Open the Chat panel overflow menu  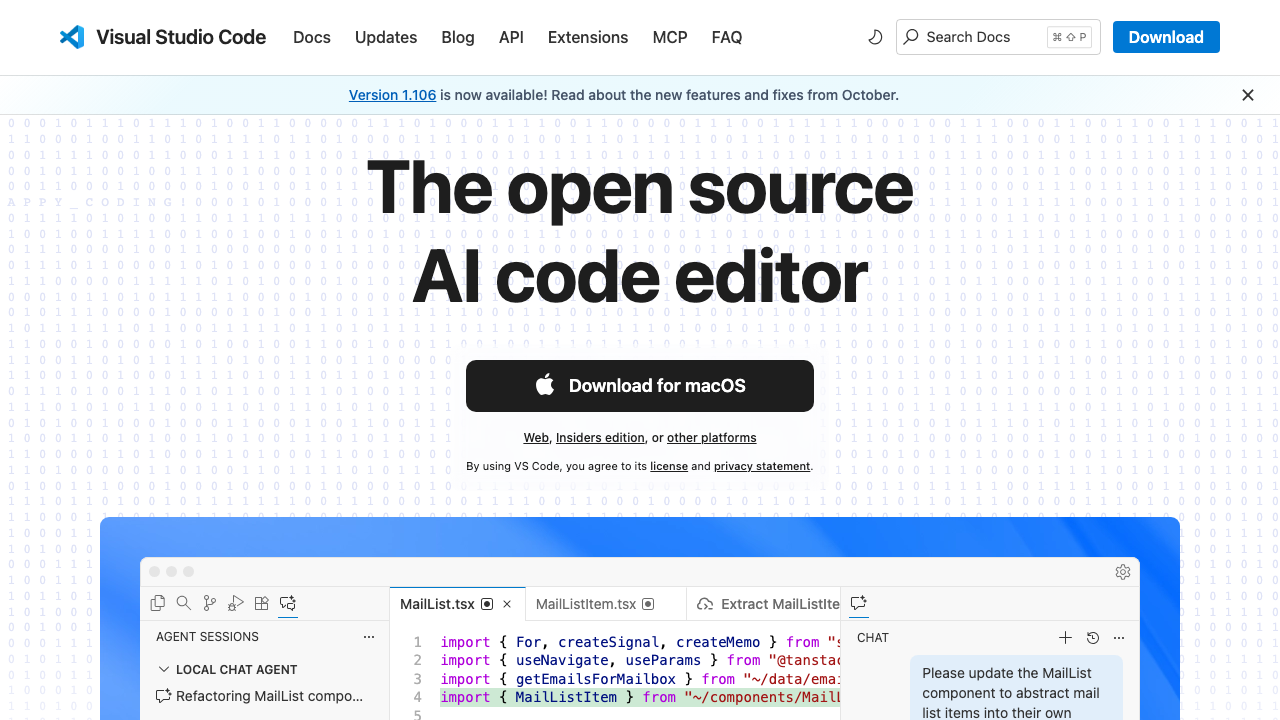pyautogui.click(x=1118, y=637)
